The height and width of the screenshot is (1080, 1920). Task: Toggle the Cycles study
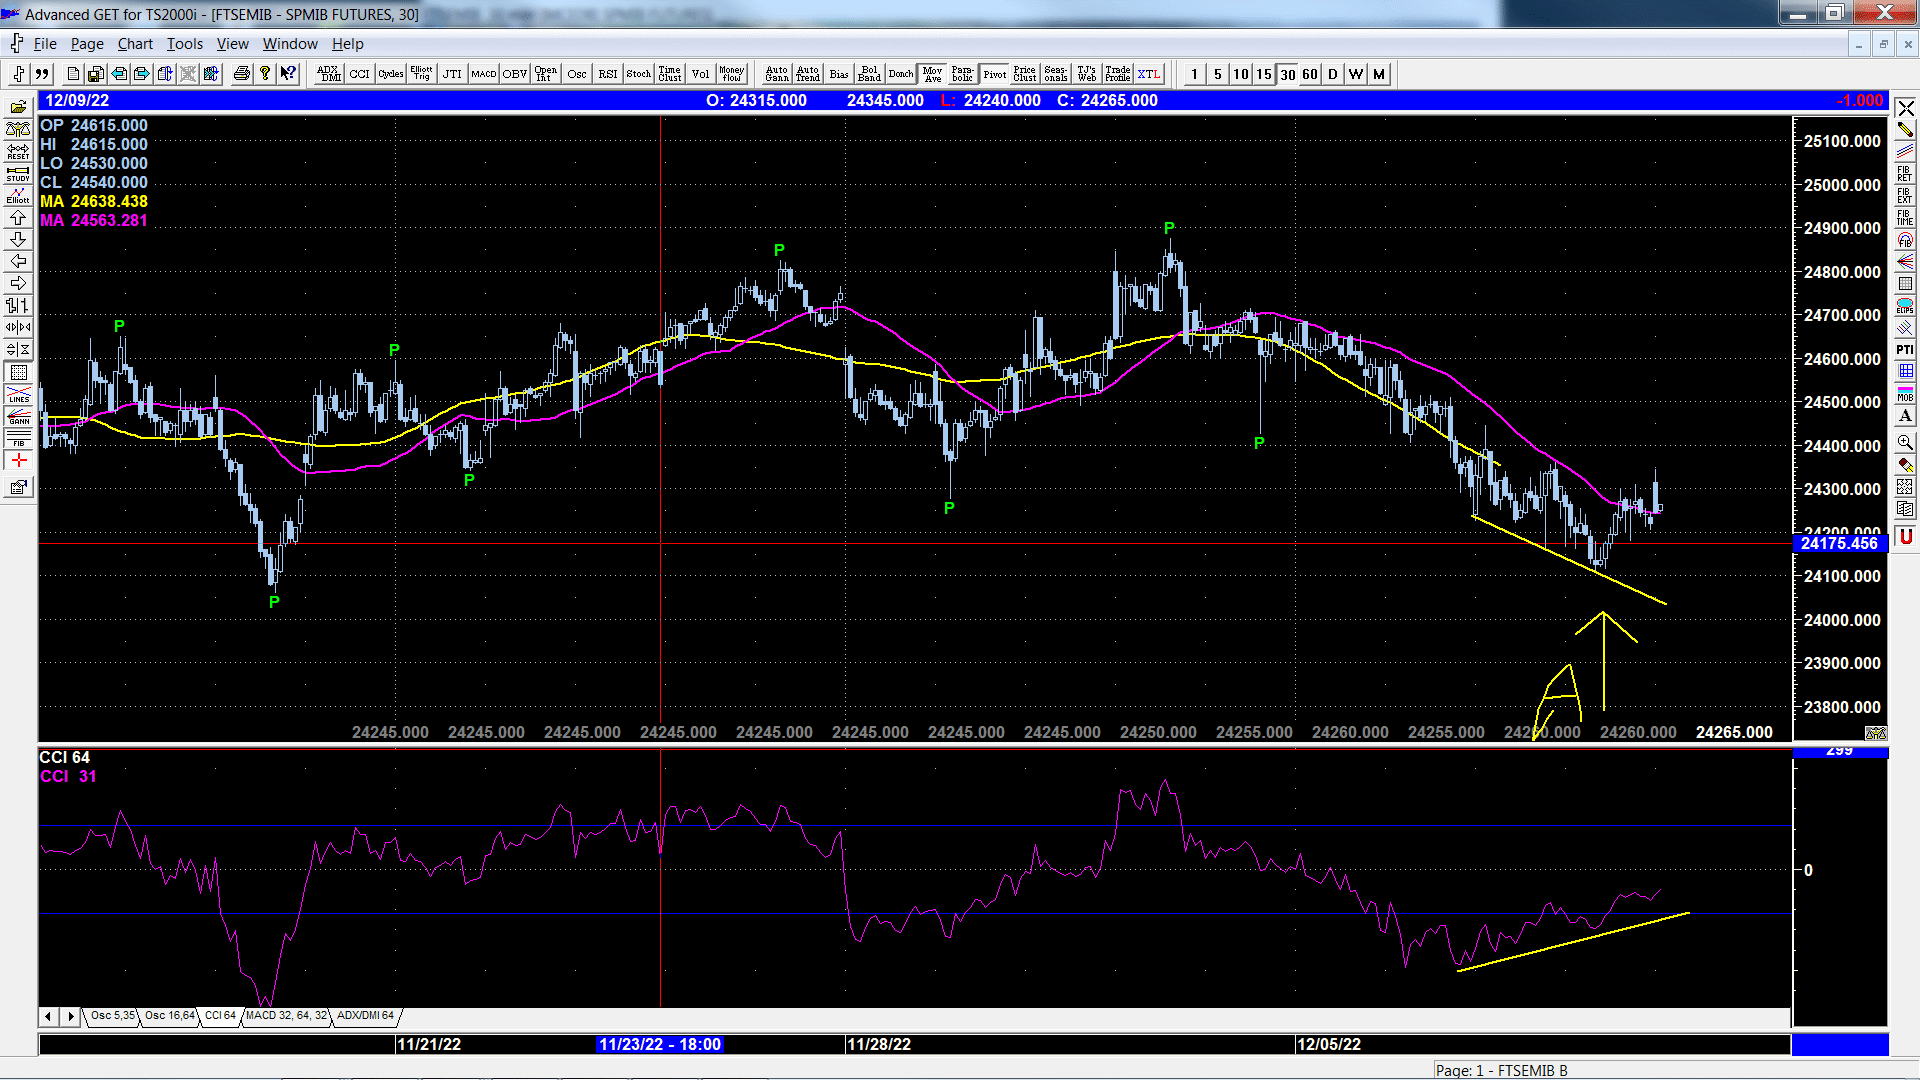(x=391, y=74)
